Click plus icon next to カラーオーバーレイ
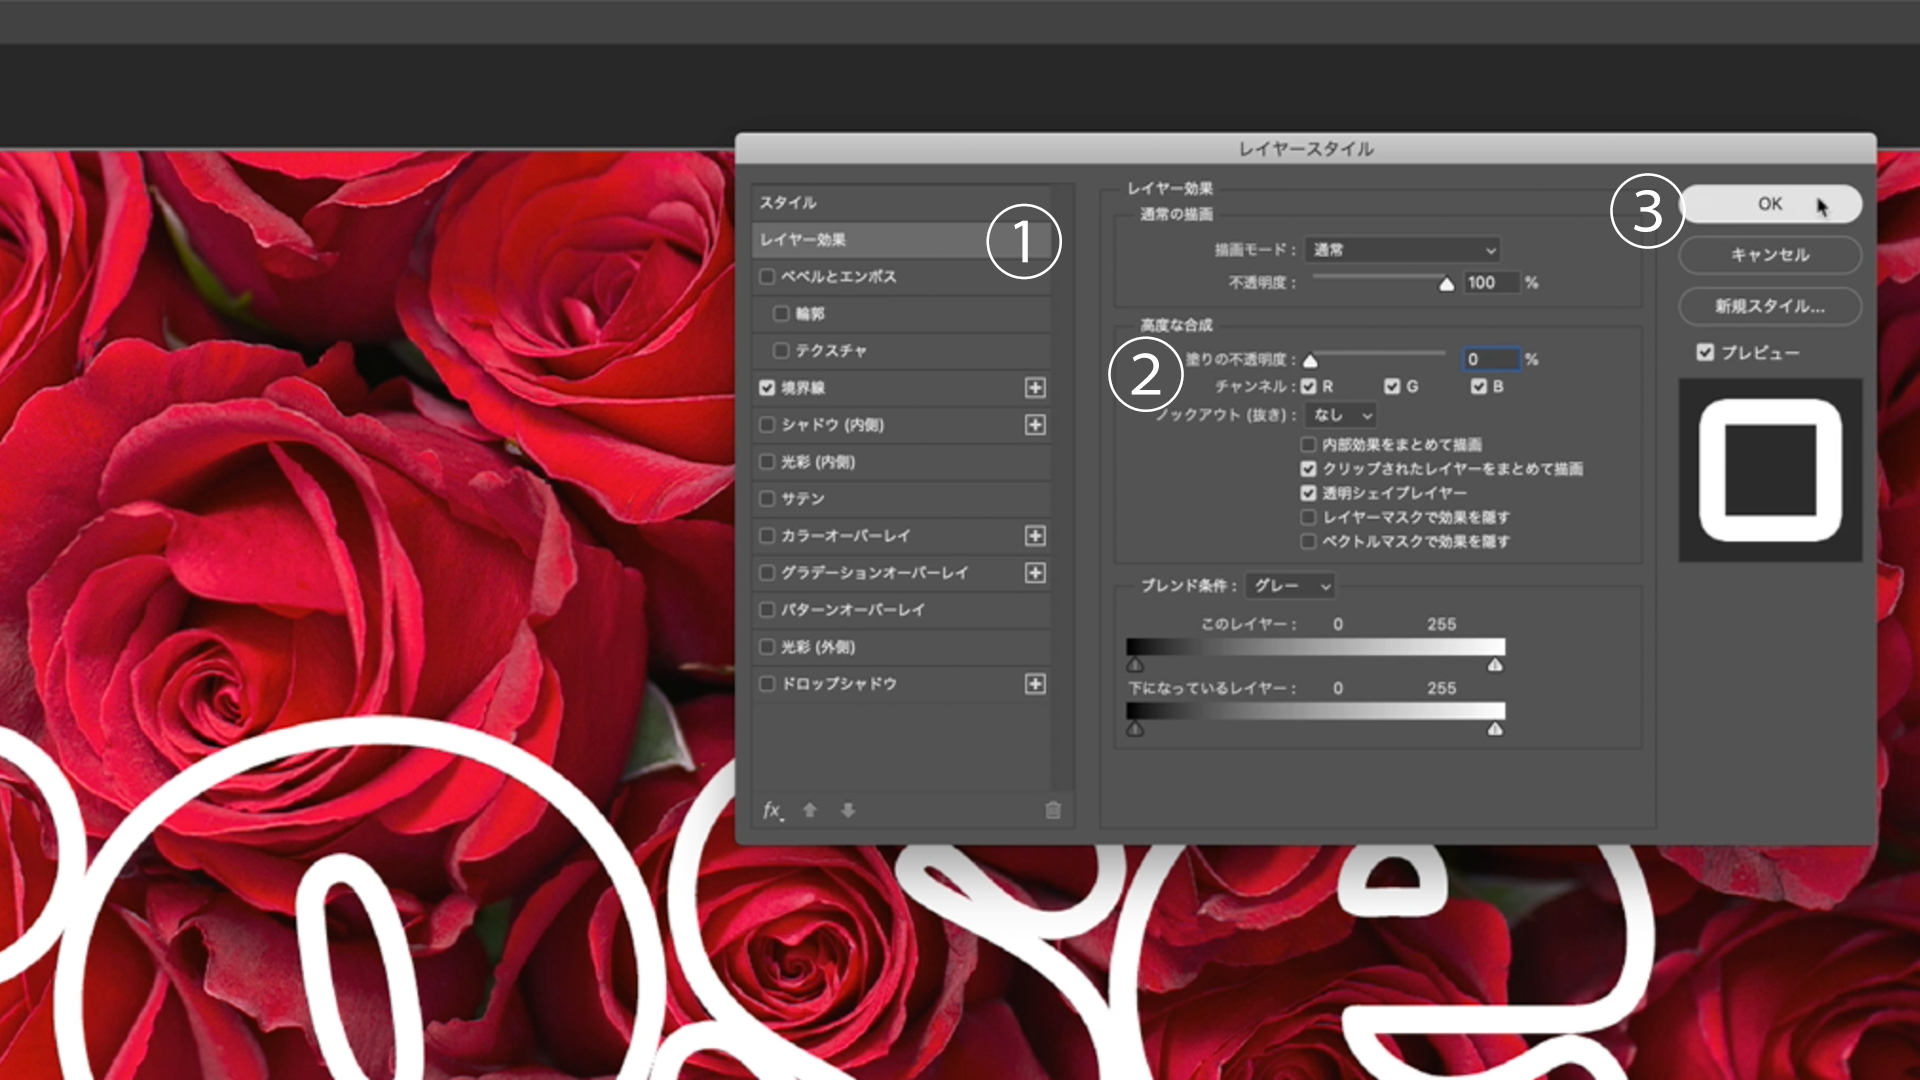Screen dimensions: 1920x1080 point(1035,536)
